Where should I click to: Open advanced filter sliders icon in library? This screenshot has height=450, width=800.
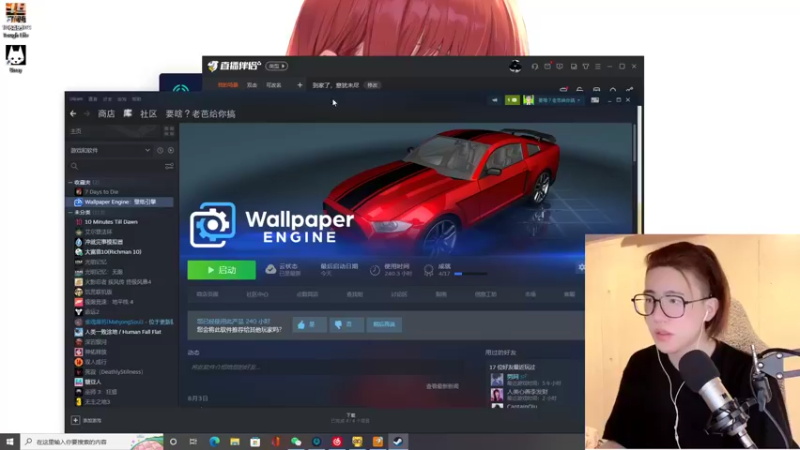tap(169, 166)
